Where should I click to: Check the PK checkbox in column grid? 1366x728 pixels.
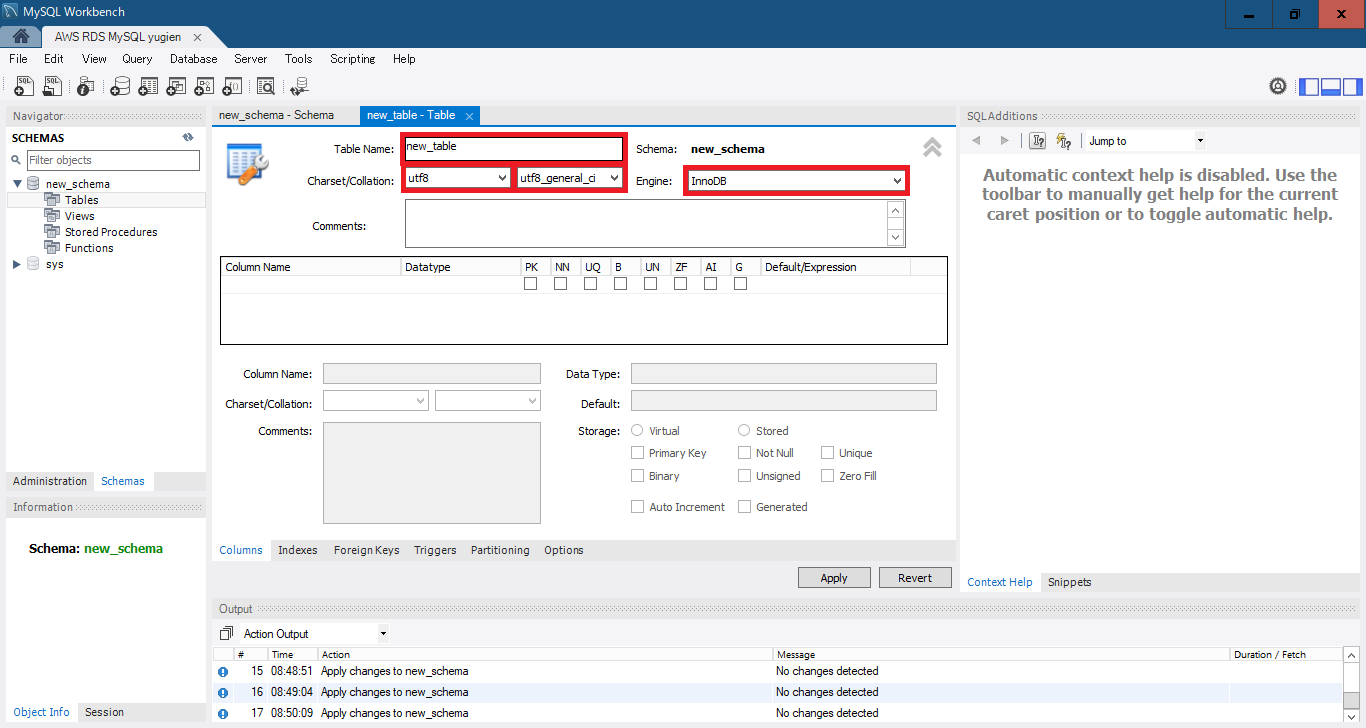(x=531, y=284)
